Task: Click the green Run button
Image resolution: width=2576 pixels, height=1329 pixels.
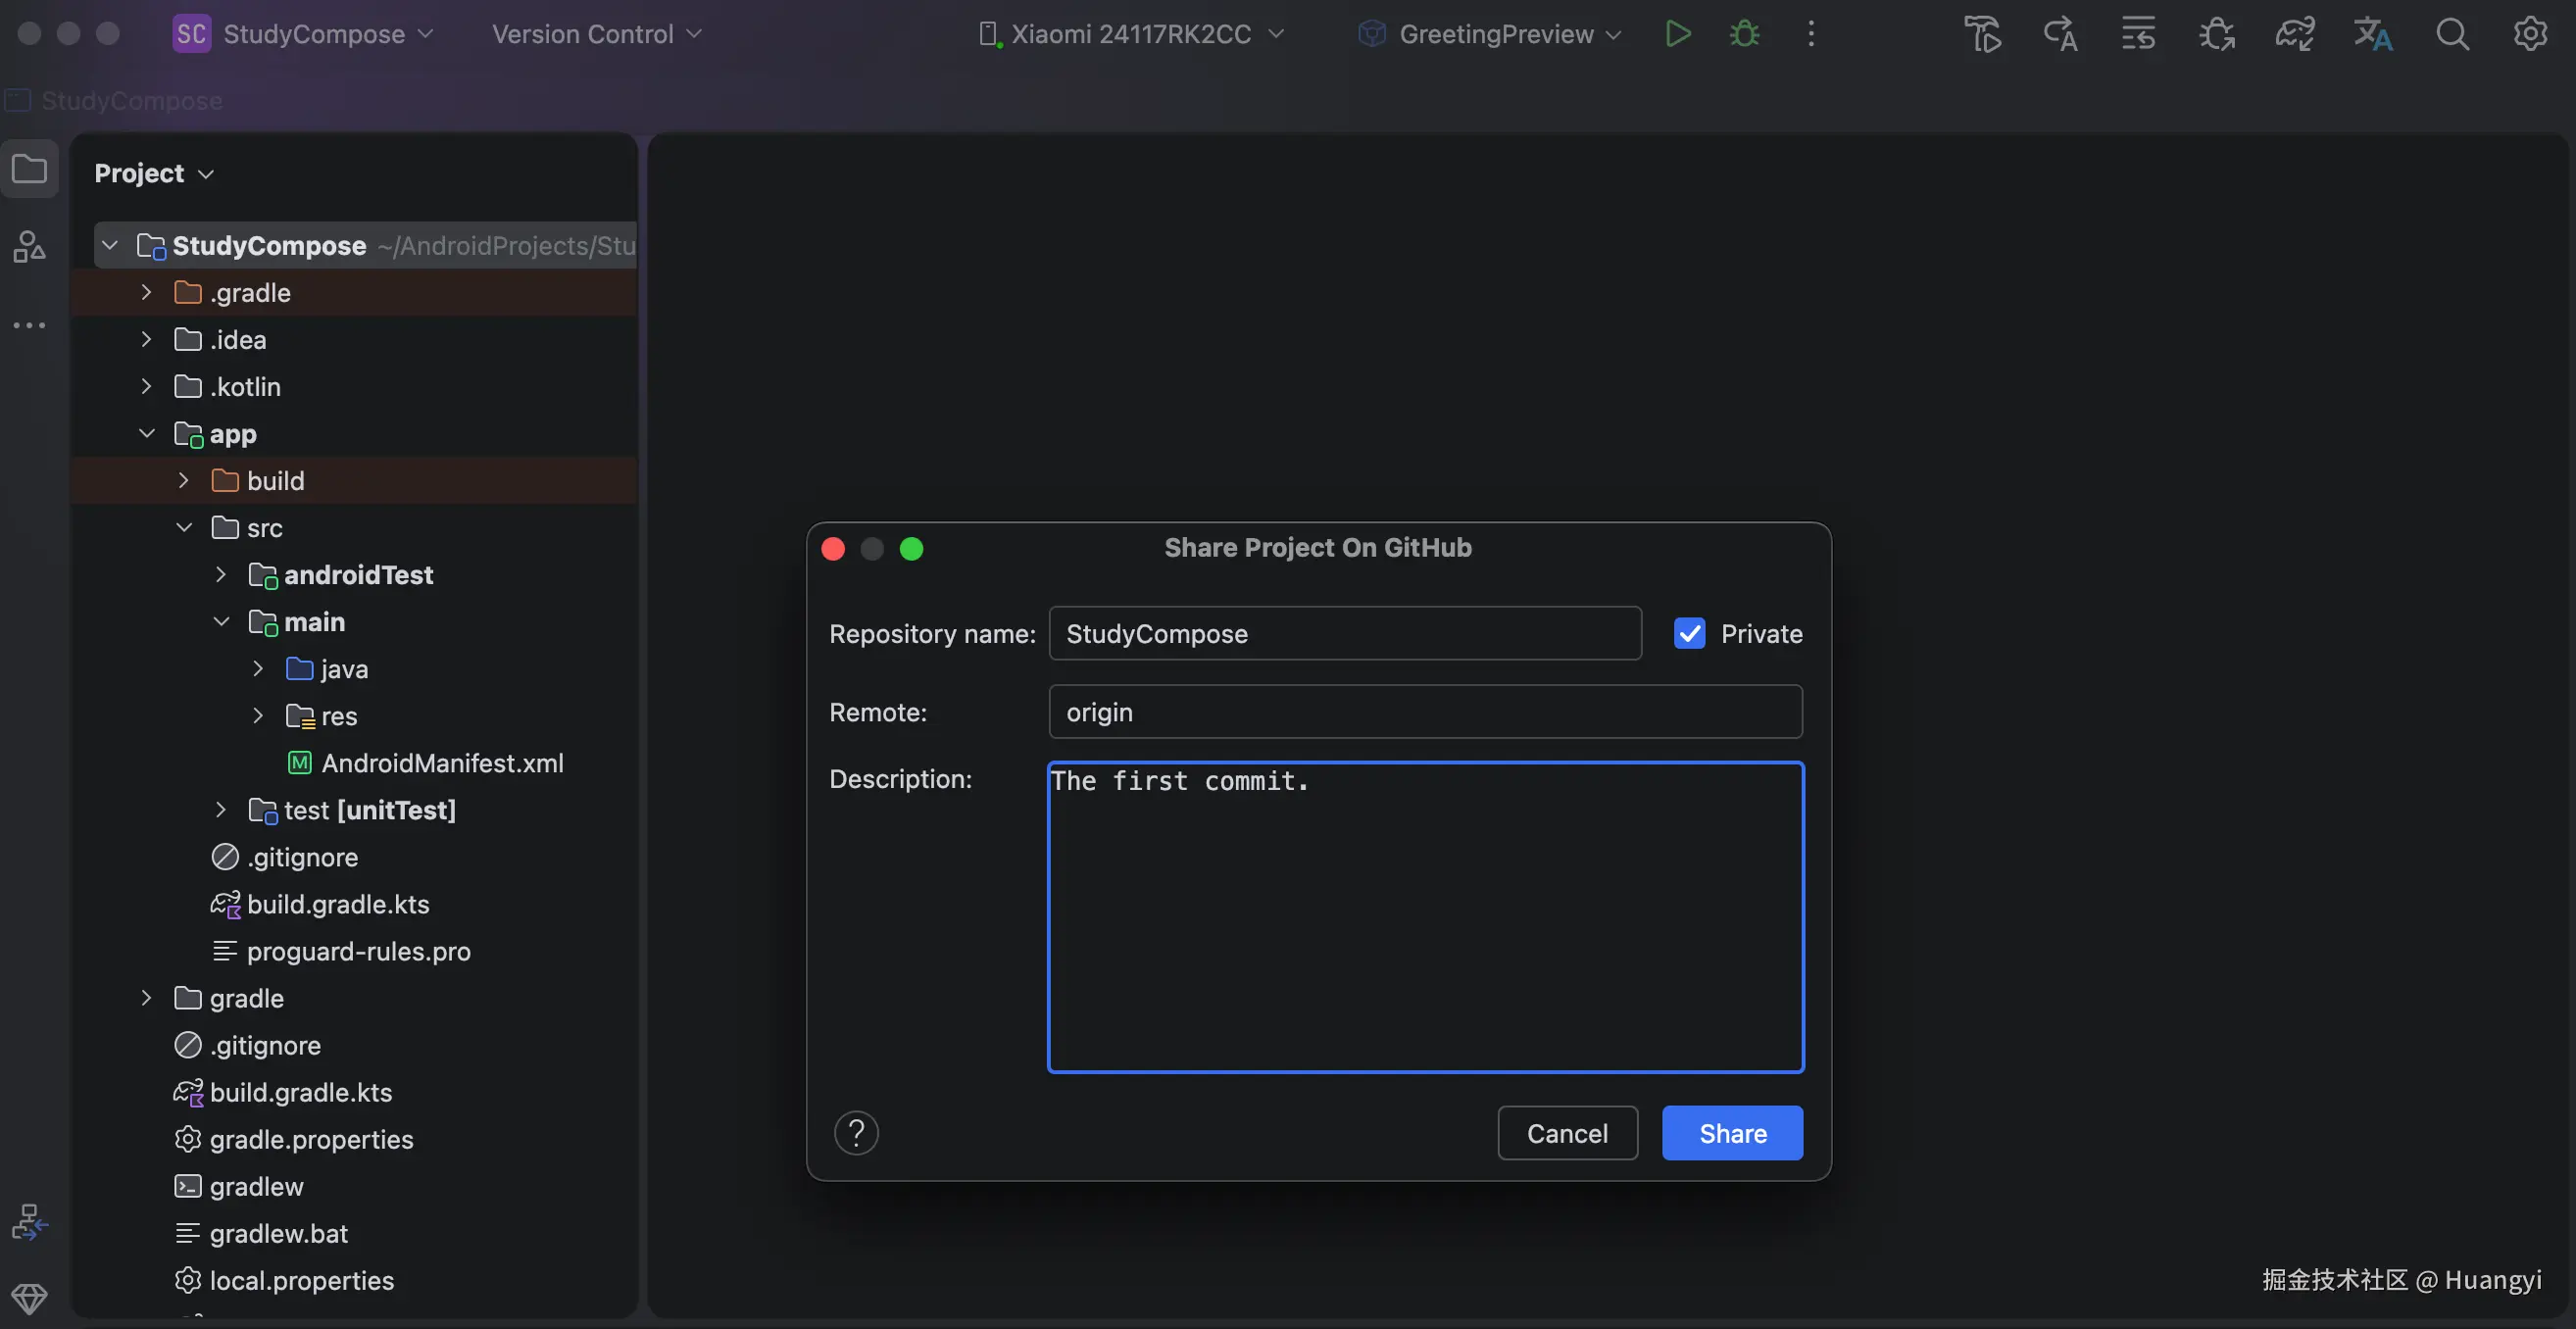Action: pos(1678,34)
